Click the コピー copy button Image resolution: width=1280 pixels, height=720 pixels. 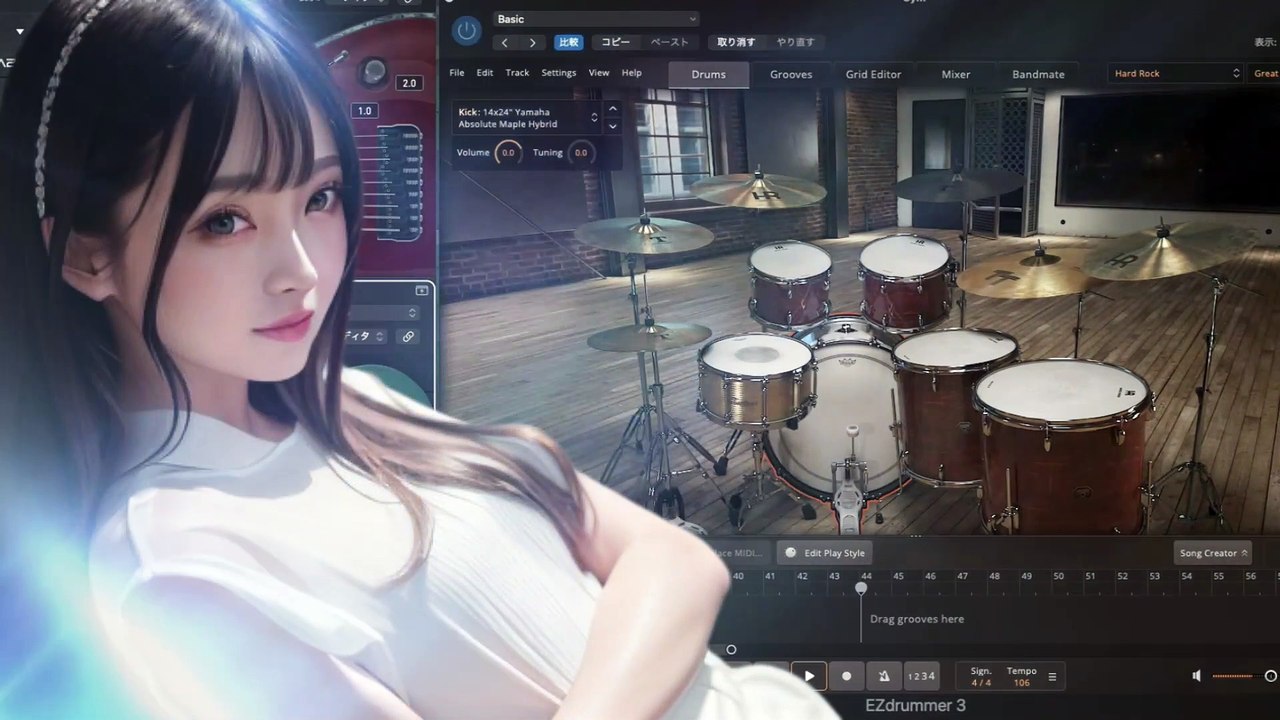click(615, 42)
